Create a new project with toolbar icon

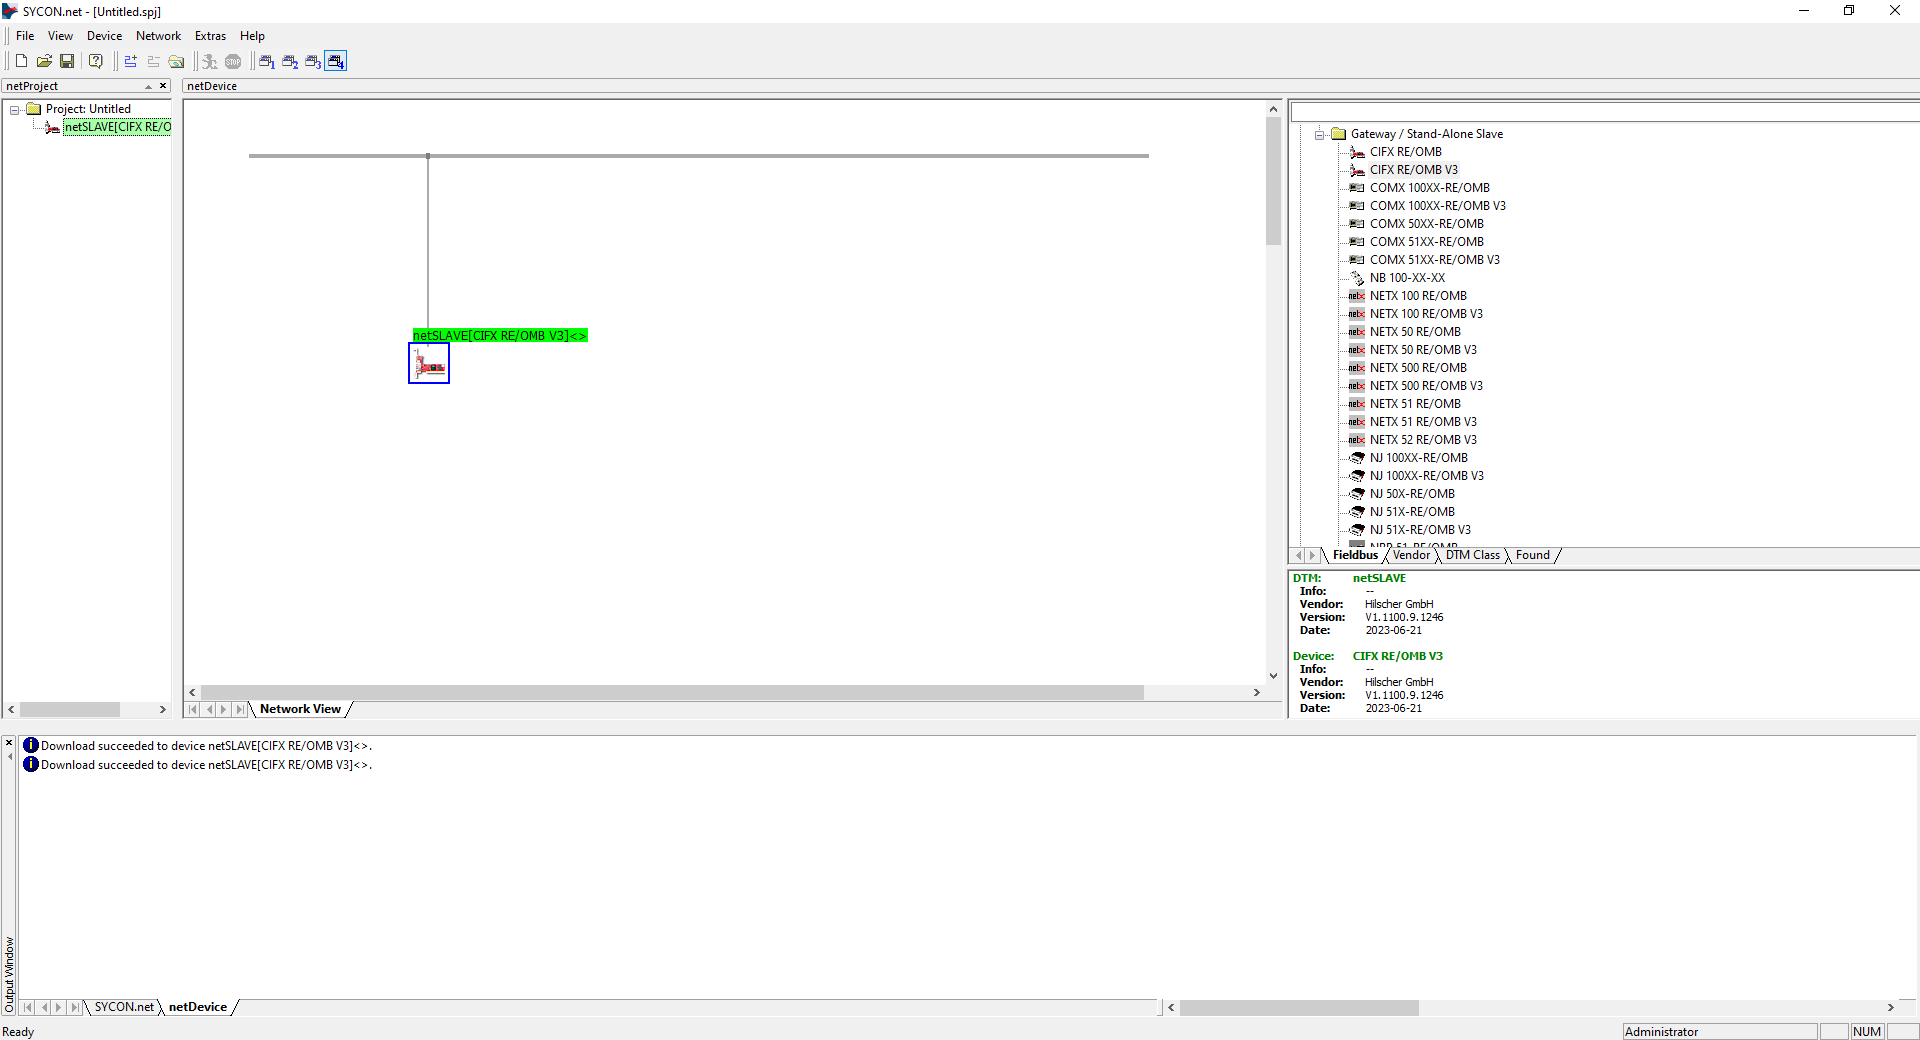point(21,61)
